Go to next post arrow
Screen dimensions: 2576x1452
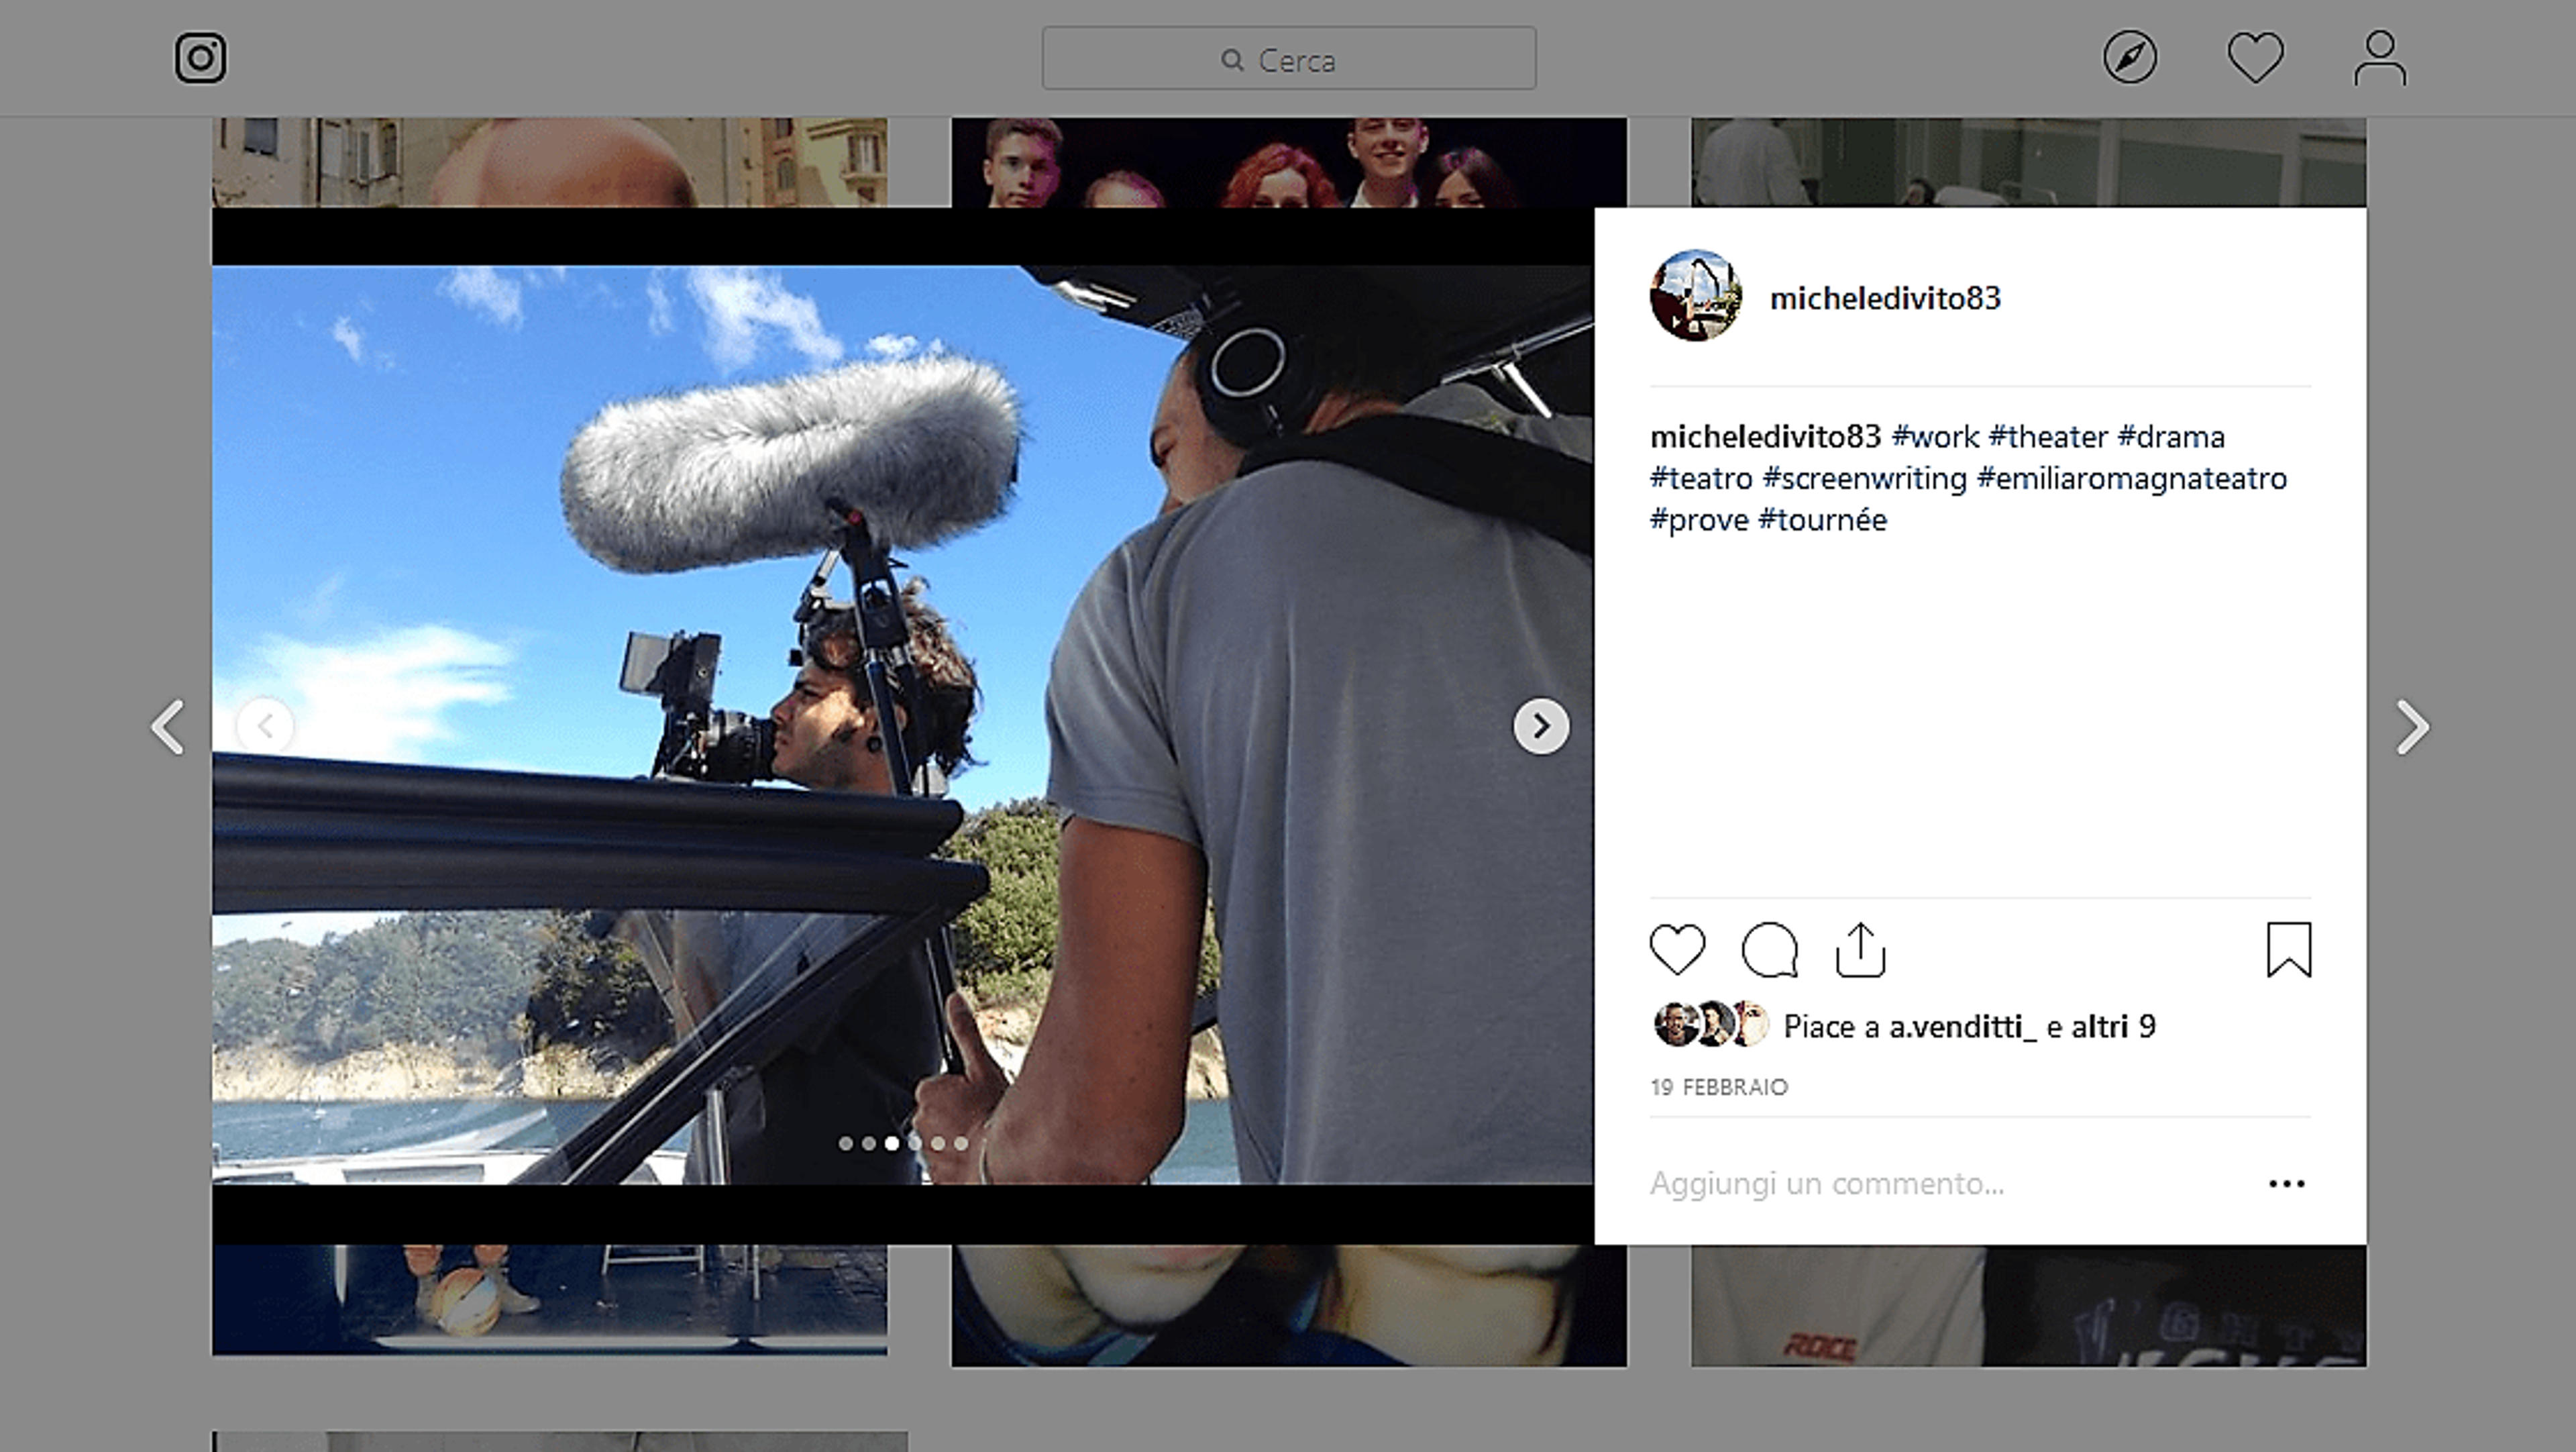click(2412, 727)
